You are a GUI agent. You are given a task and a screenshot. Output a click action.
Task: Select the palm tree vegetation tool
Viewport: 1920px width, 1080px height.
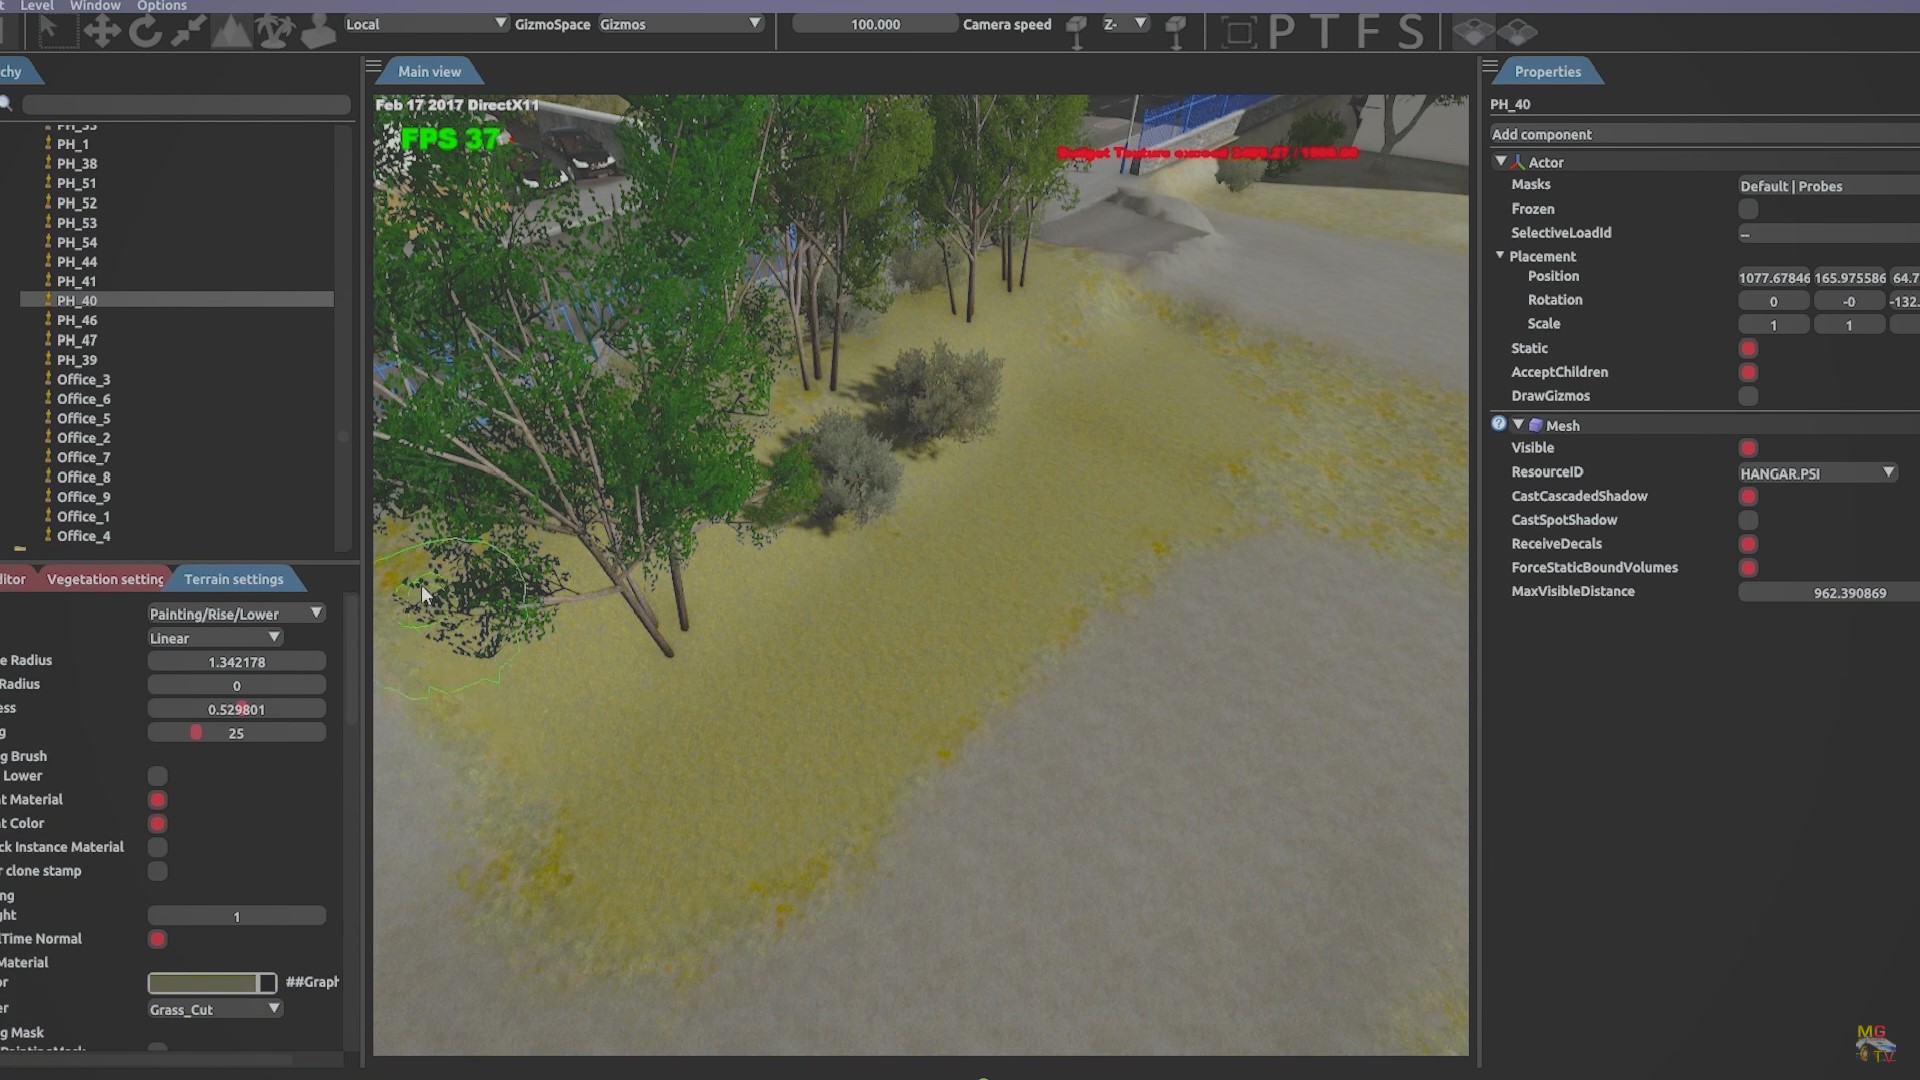(x=275, y=31)
